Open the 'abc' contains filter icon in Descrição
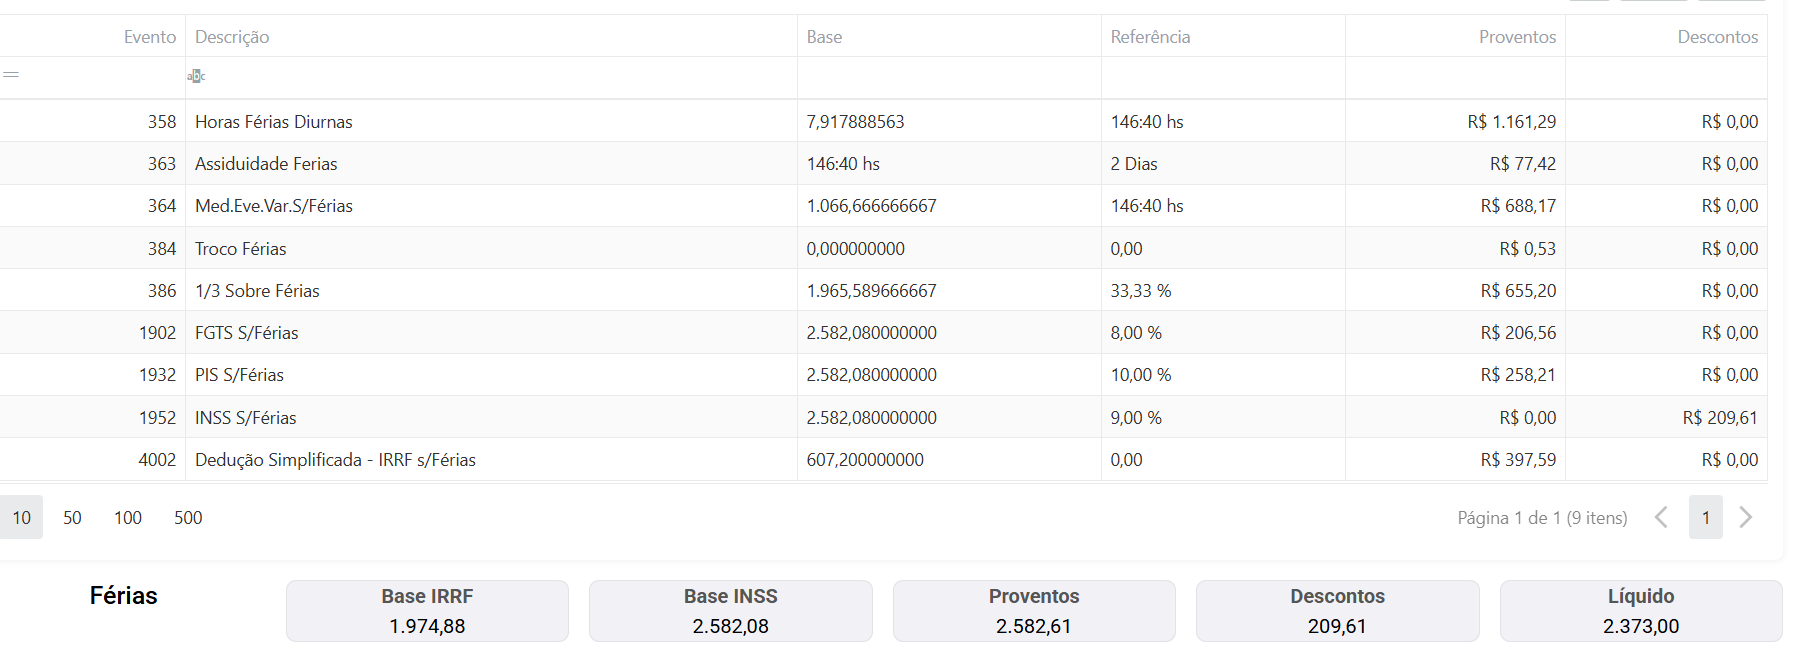Viewport: 1798px width, 650px height. click(196, 76)
